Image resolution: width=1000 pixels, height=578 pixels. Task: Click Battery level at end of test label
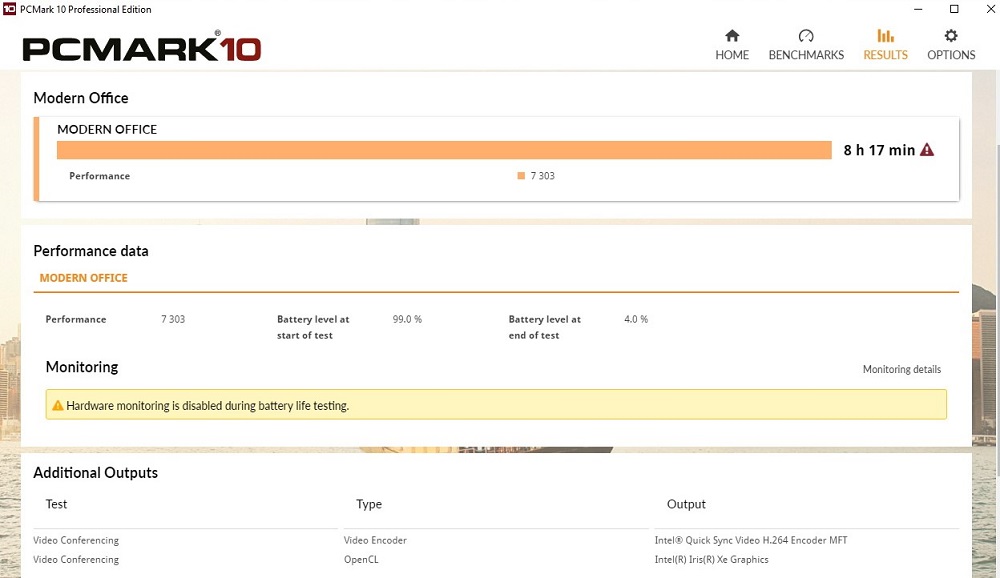[545, 327]
